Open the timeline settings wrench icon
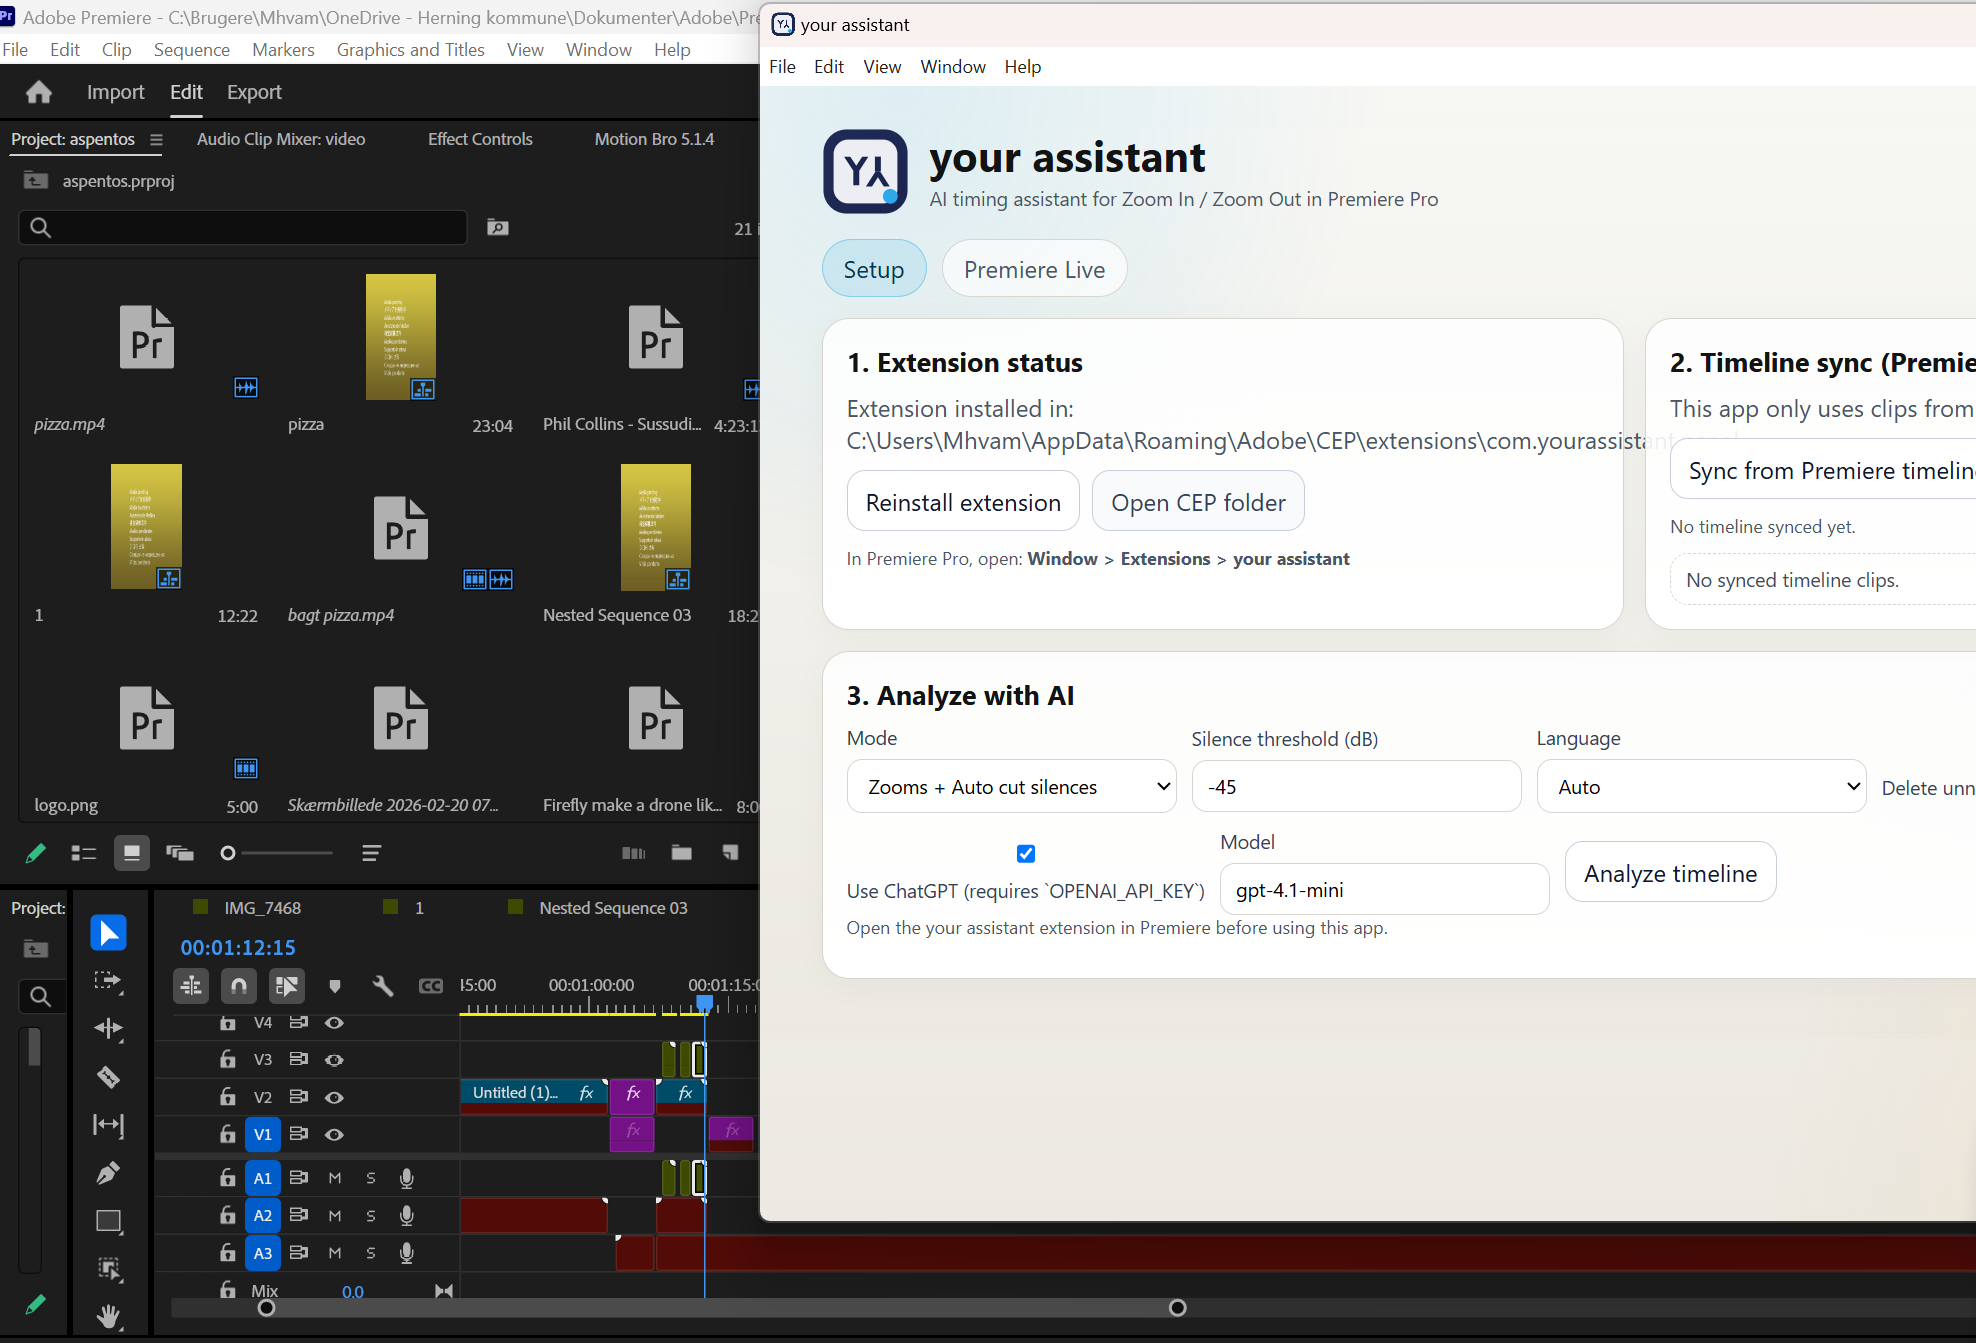Viewport: 1976px width, 1343px height. (x=383, y=986)
